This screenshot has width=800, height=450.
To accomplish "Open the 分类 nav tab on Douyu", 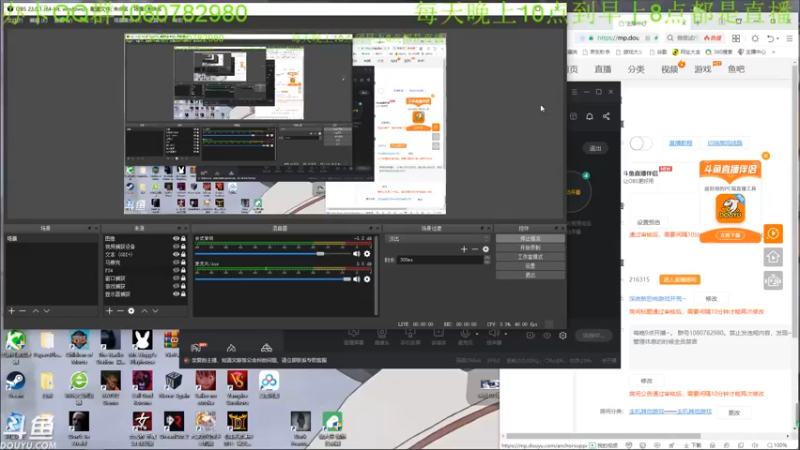I will [x=636, y=69].
